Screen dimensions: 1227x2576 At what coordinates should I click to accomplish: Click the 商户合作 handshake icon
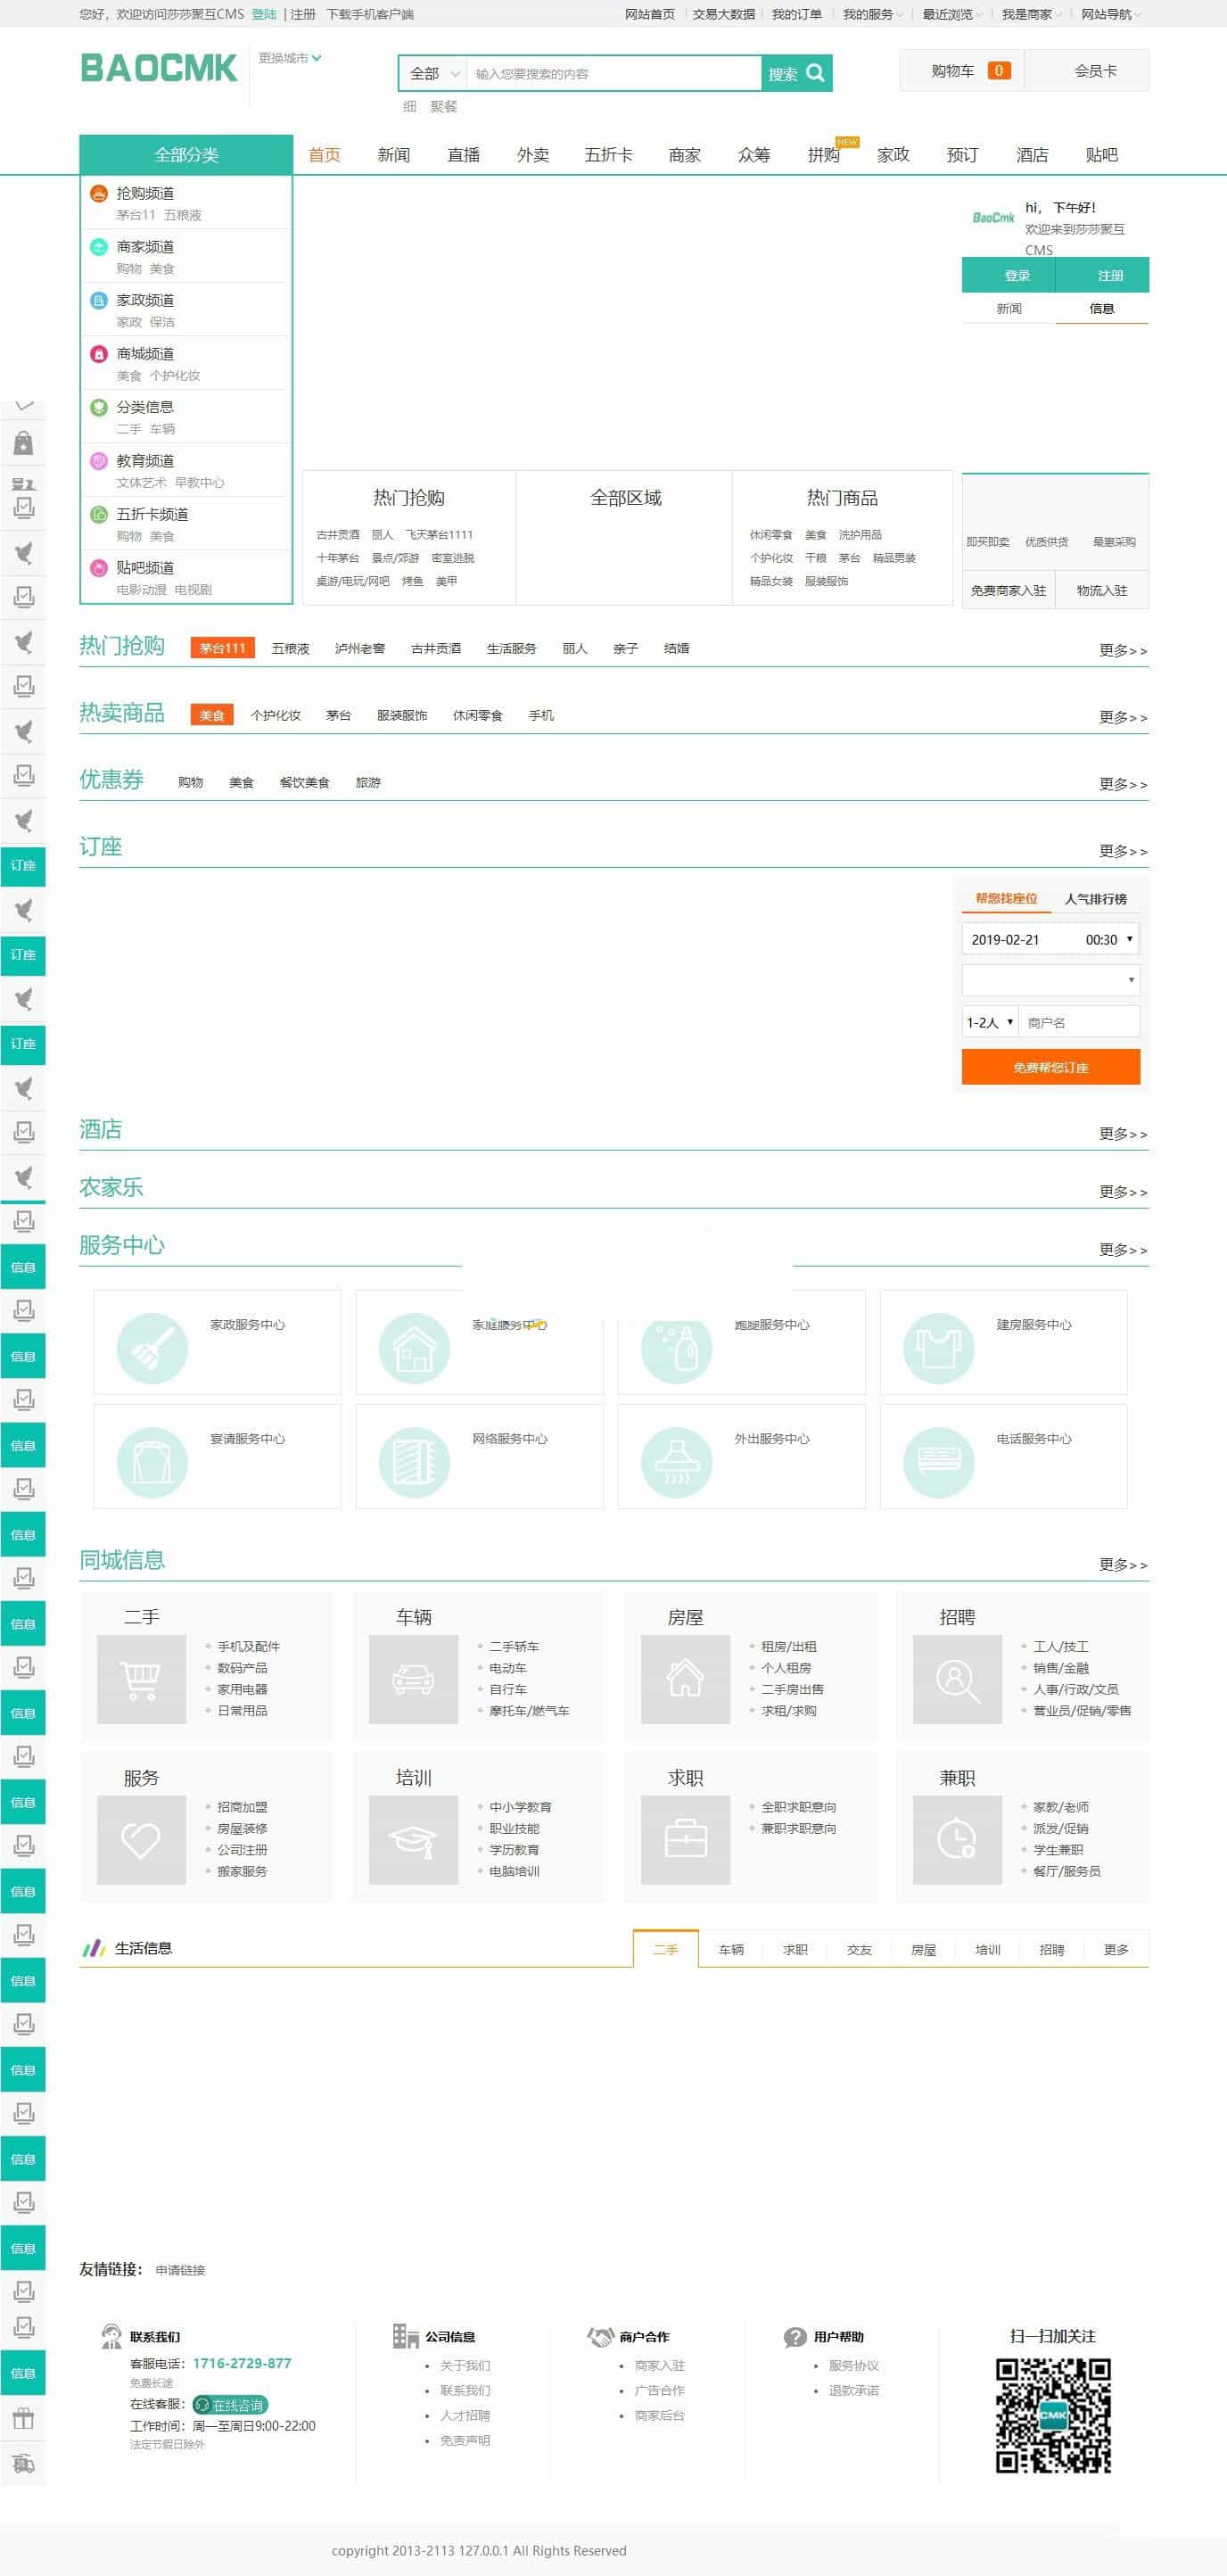coord(600,2336)
